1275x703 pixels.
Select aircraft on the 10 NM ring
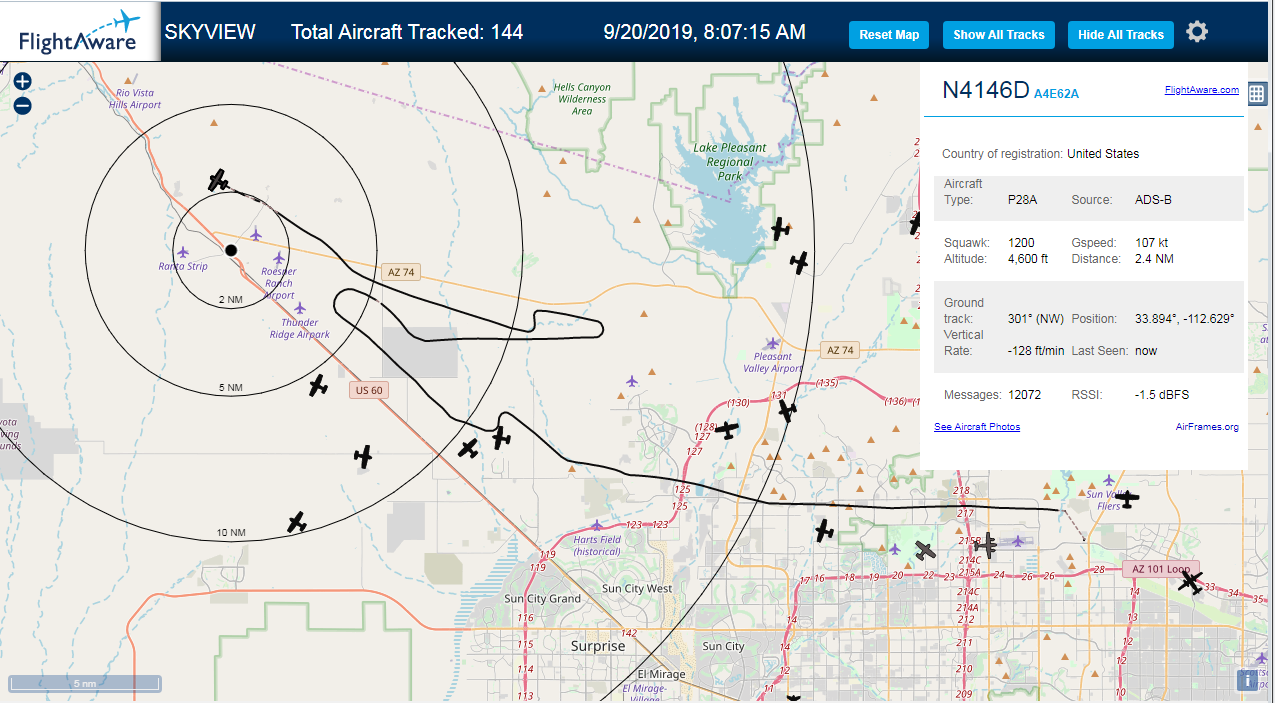(296, 522)
